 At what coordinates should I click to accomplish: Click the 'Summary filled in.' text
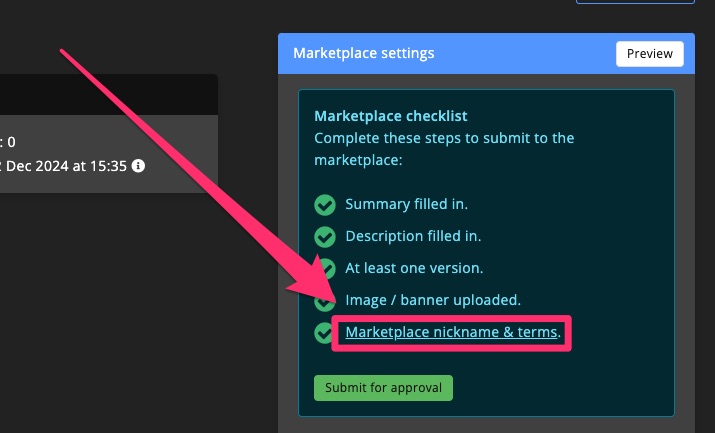pyautogui.click(x=406, y=204)
